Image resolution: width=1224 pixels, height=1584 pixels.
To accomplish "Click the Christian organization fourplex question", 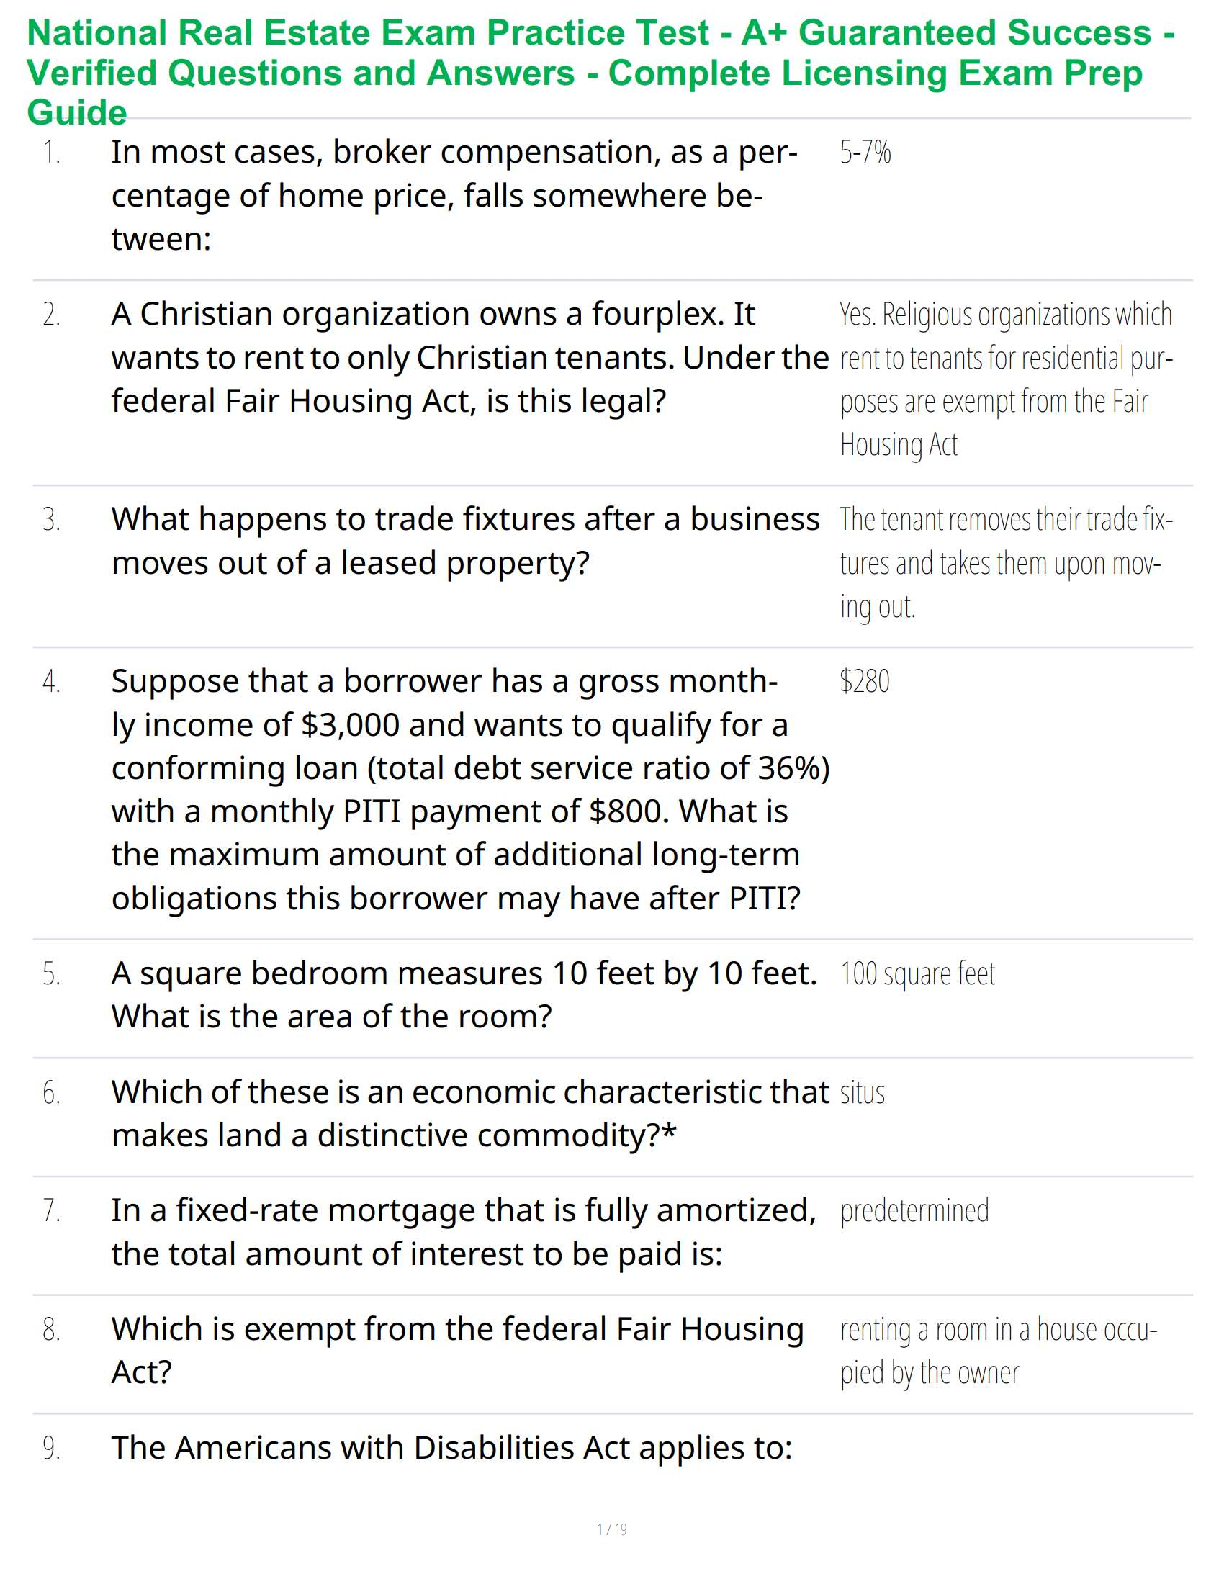I will coord(470,357).
